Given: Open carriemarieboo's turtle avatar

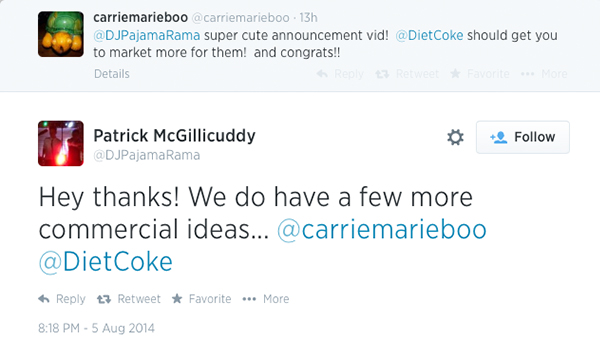Looking at the screenshot, I should pos(60,34).
